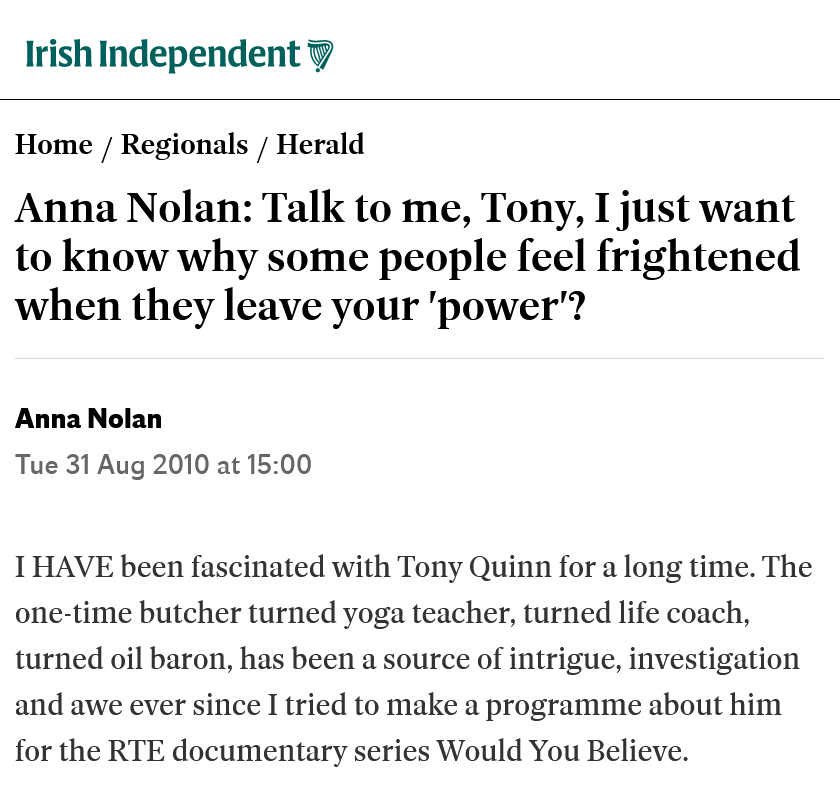Open the Anna Nolan author byline

coord(88,419)
